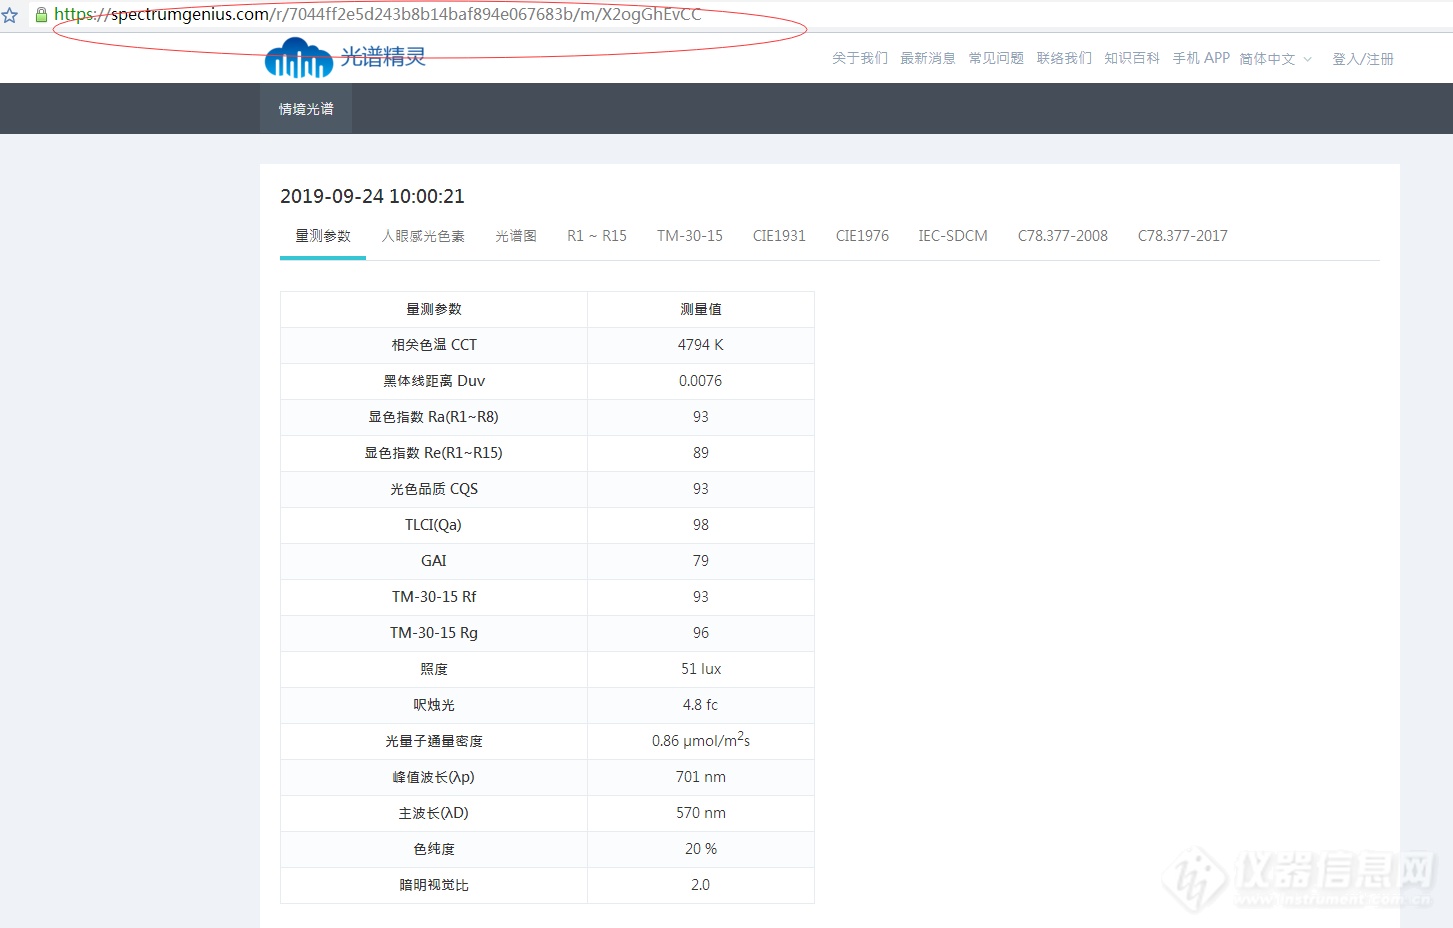Click the 照度 row label
Viewport: 1453px width, 928px height.
pos(434,669)
